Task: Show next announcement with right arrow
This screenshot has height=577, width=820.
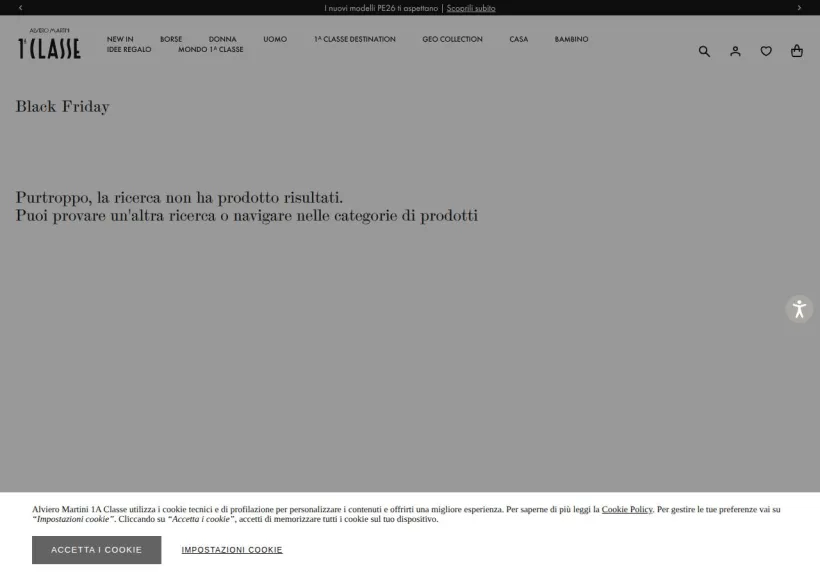Action: tap(799, 8)
